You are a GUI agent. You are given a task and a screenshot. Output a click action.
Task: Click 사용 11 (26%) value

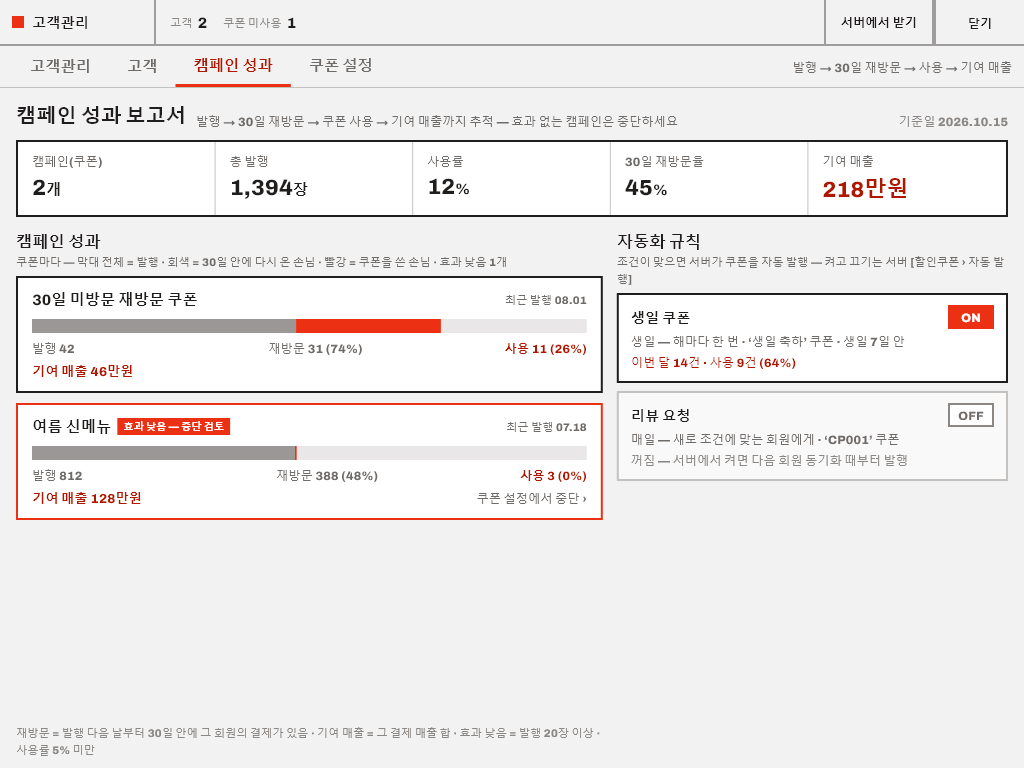click(x=545, y=349)
